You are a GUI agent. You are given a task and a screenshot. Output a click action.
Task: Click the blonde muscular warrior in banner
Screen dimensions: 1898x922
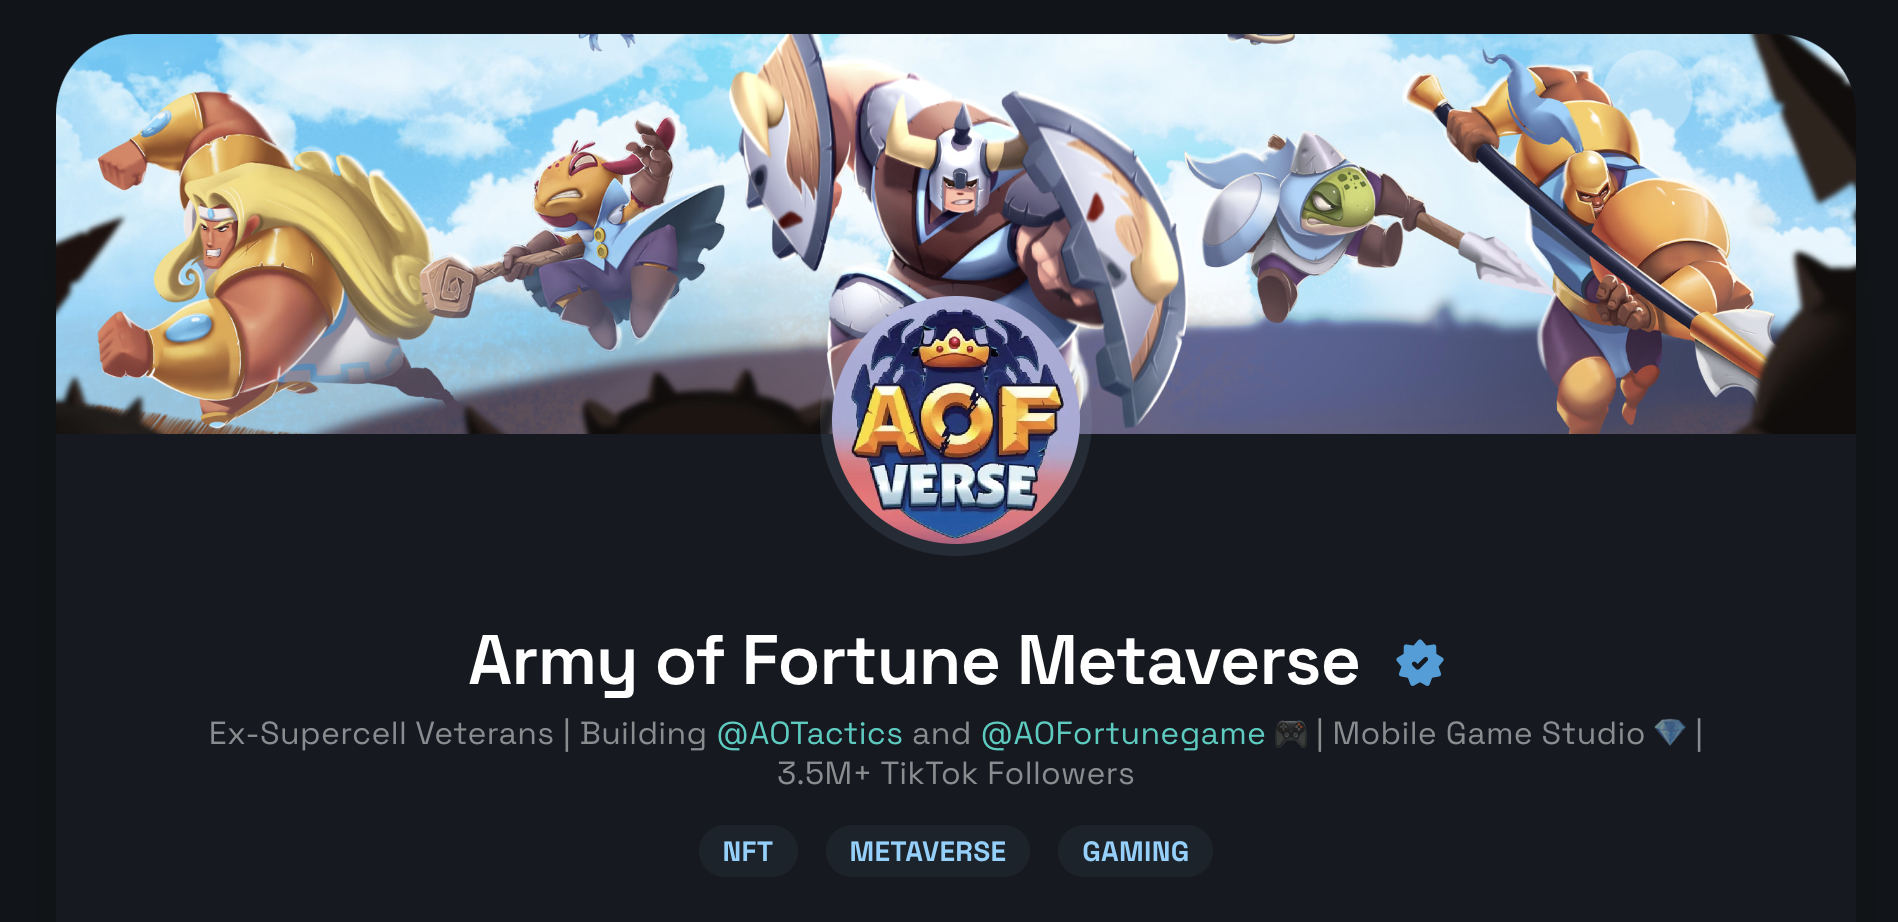click(250, 260)
